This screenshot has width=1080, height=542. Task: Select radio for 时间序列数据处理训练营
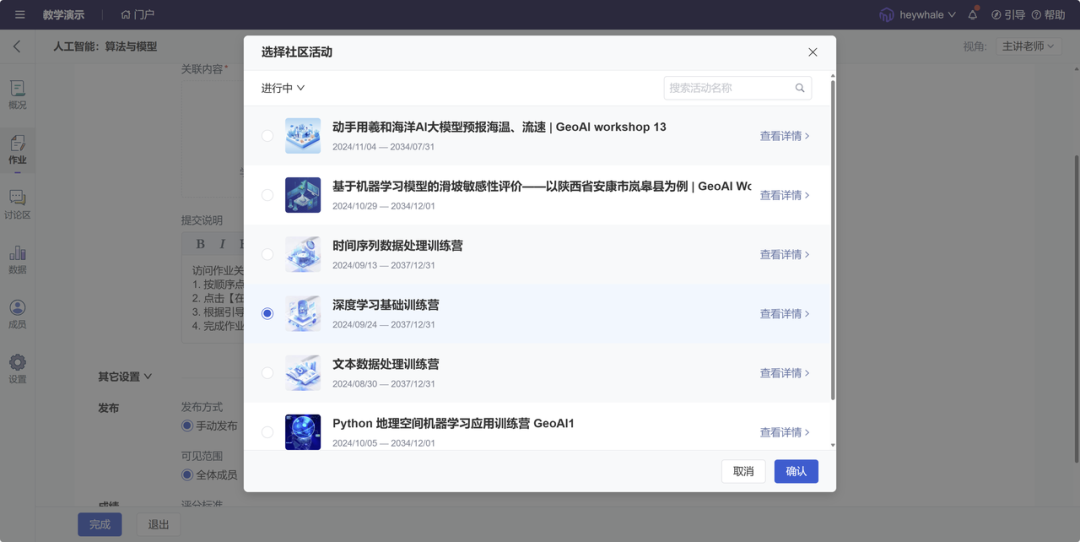tap(267, 254)
